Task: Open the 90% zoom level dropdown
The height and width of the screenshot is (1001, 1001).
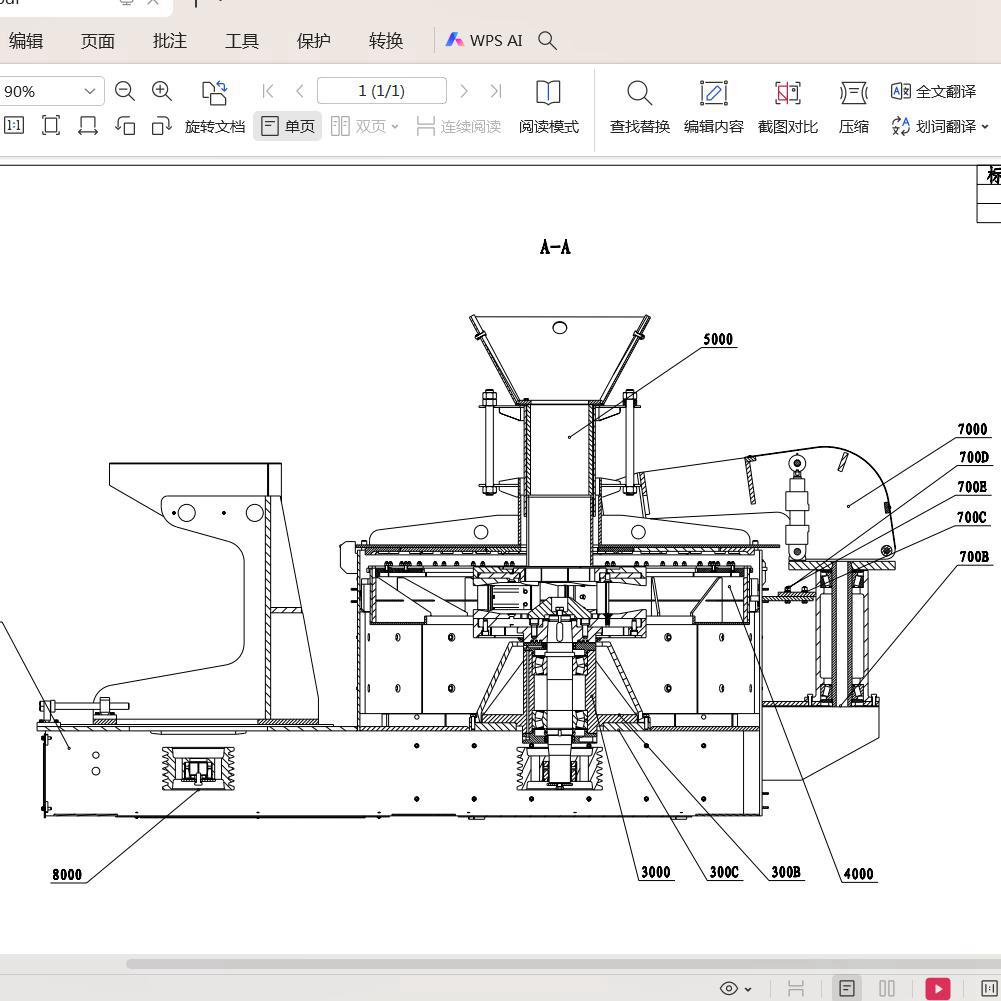Action: (x=89, y=91)
